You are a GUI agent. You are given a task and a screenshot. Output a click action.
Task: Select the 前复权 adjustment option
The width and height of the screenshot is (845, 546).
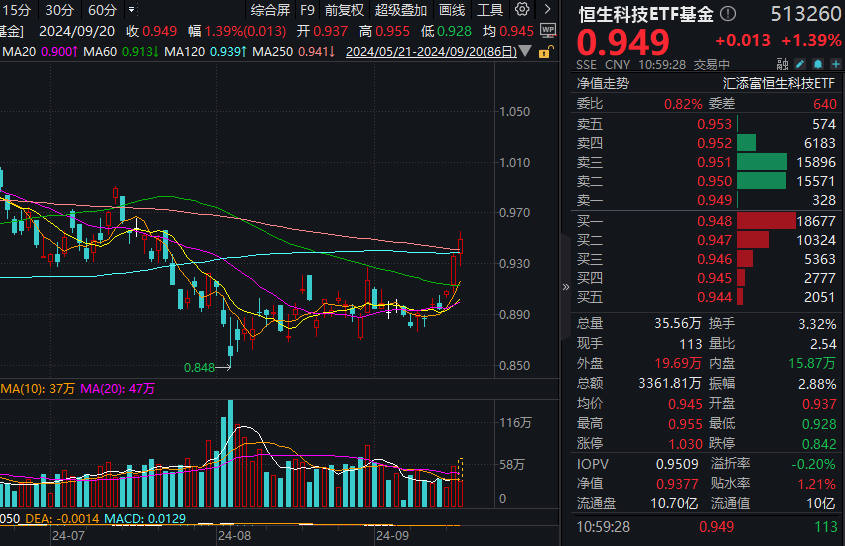[x=344, y=10]
